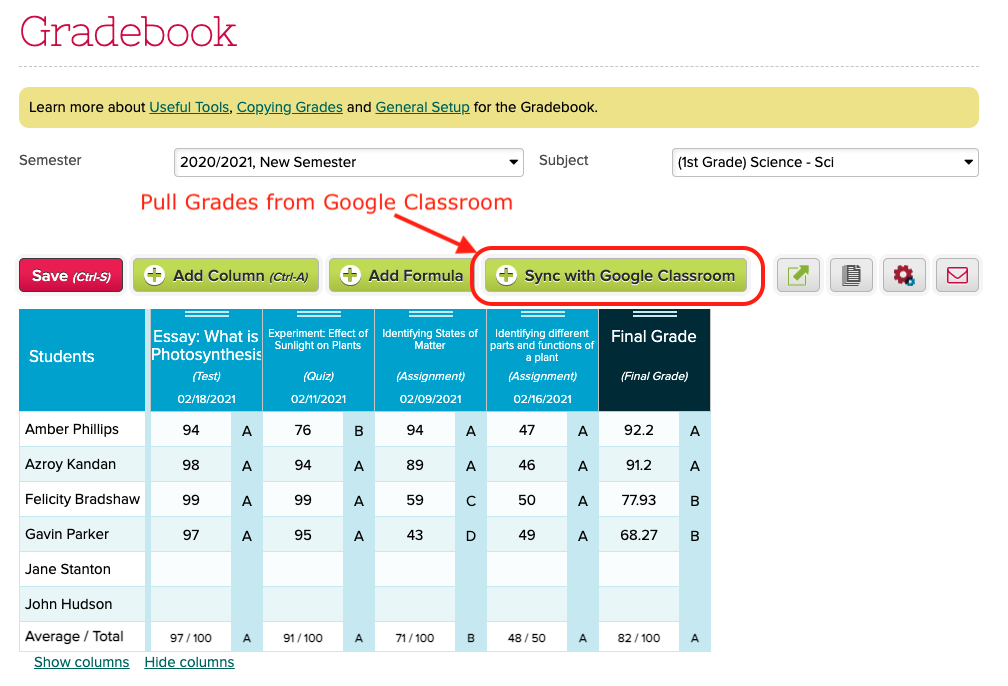This screenshot has width=1008, height=686.
Task: Click the Add Column button
Action: [x=226, y=275]
